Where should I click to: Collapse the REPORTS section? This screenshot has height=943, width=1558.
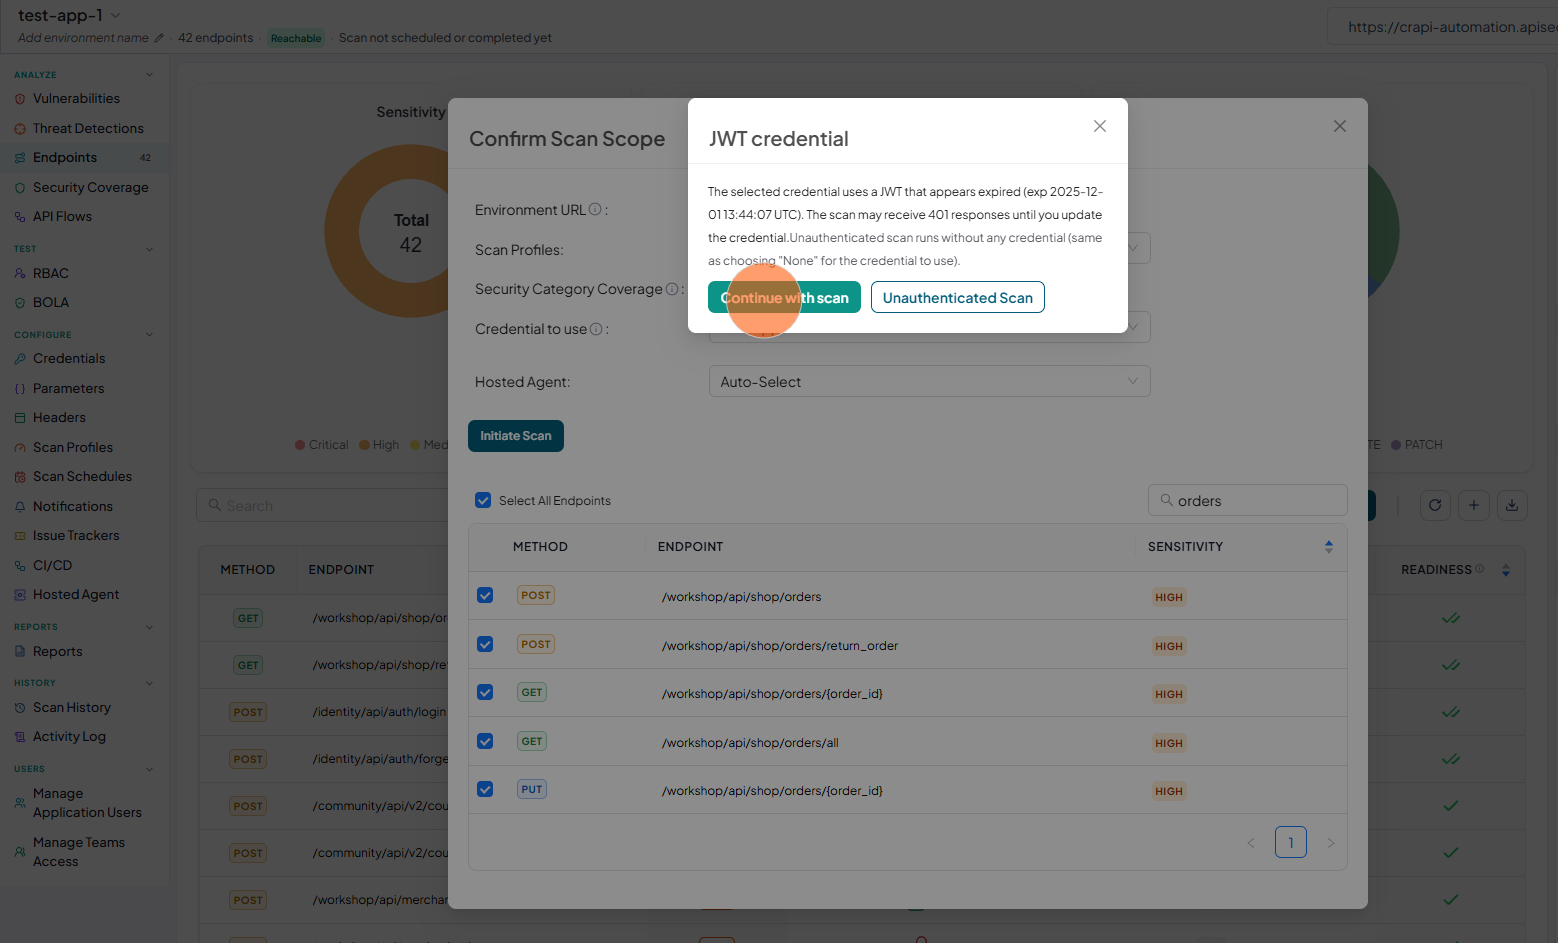tap(150, 627)
